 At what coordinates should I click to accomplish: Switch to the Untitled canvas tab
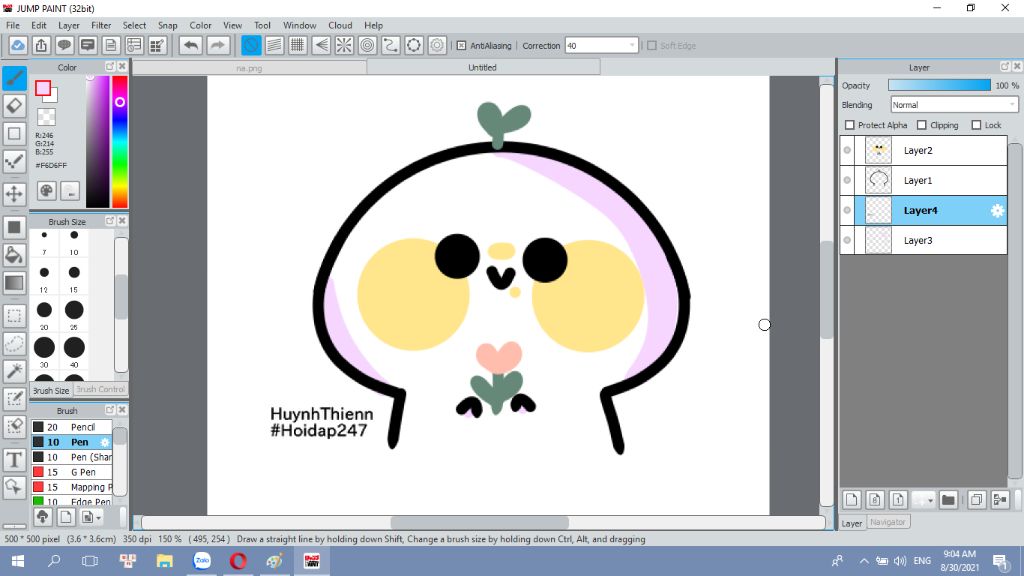[x=483, y=67]
